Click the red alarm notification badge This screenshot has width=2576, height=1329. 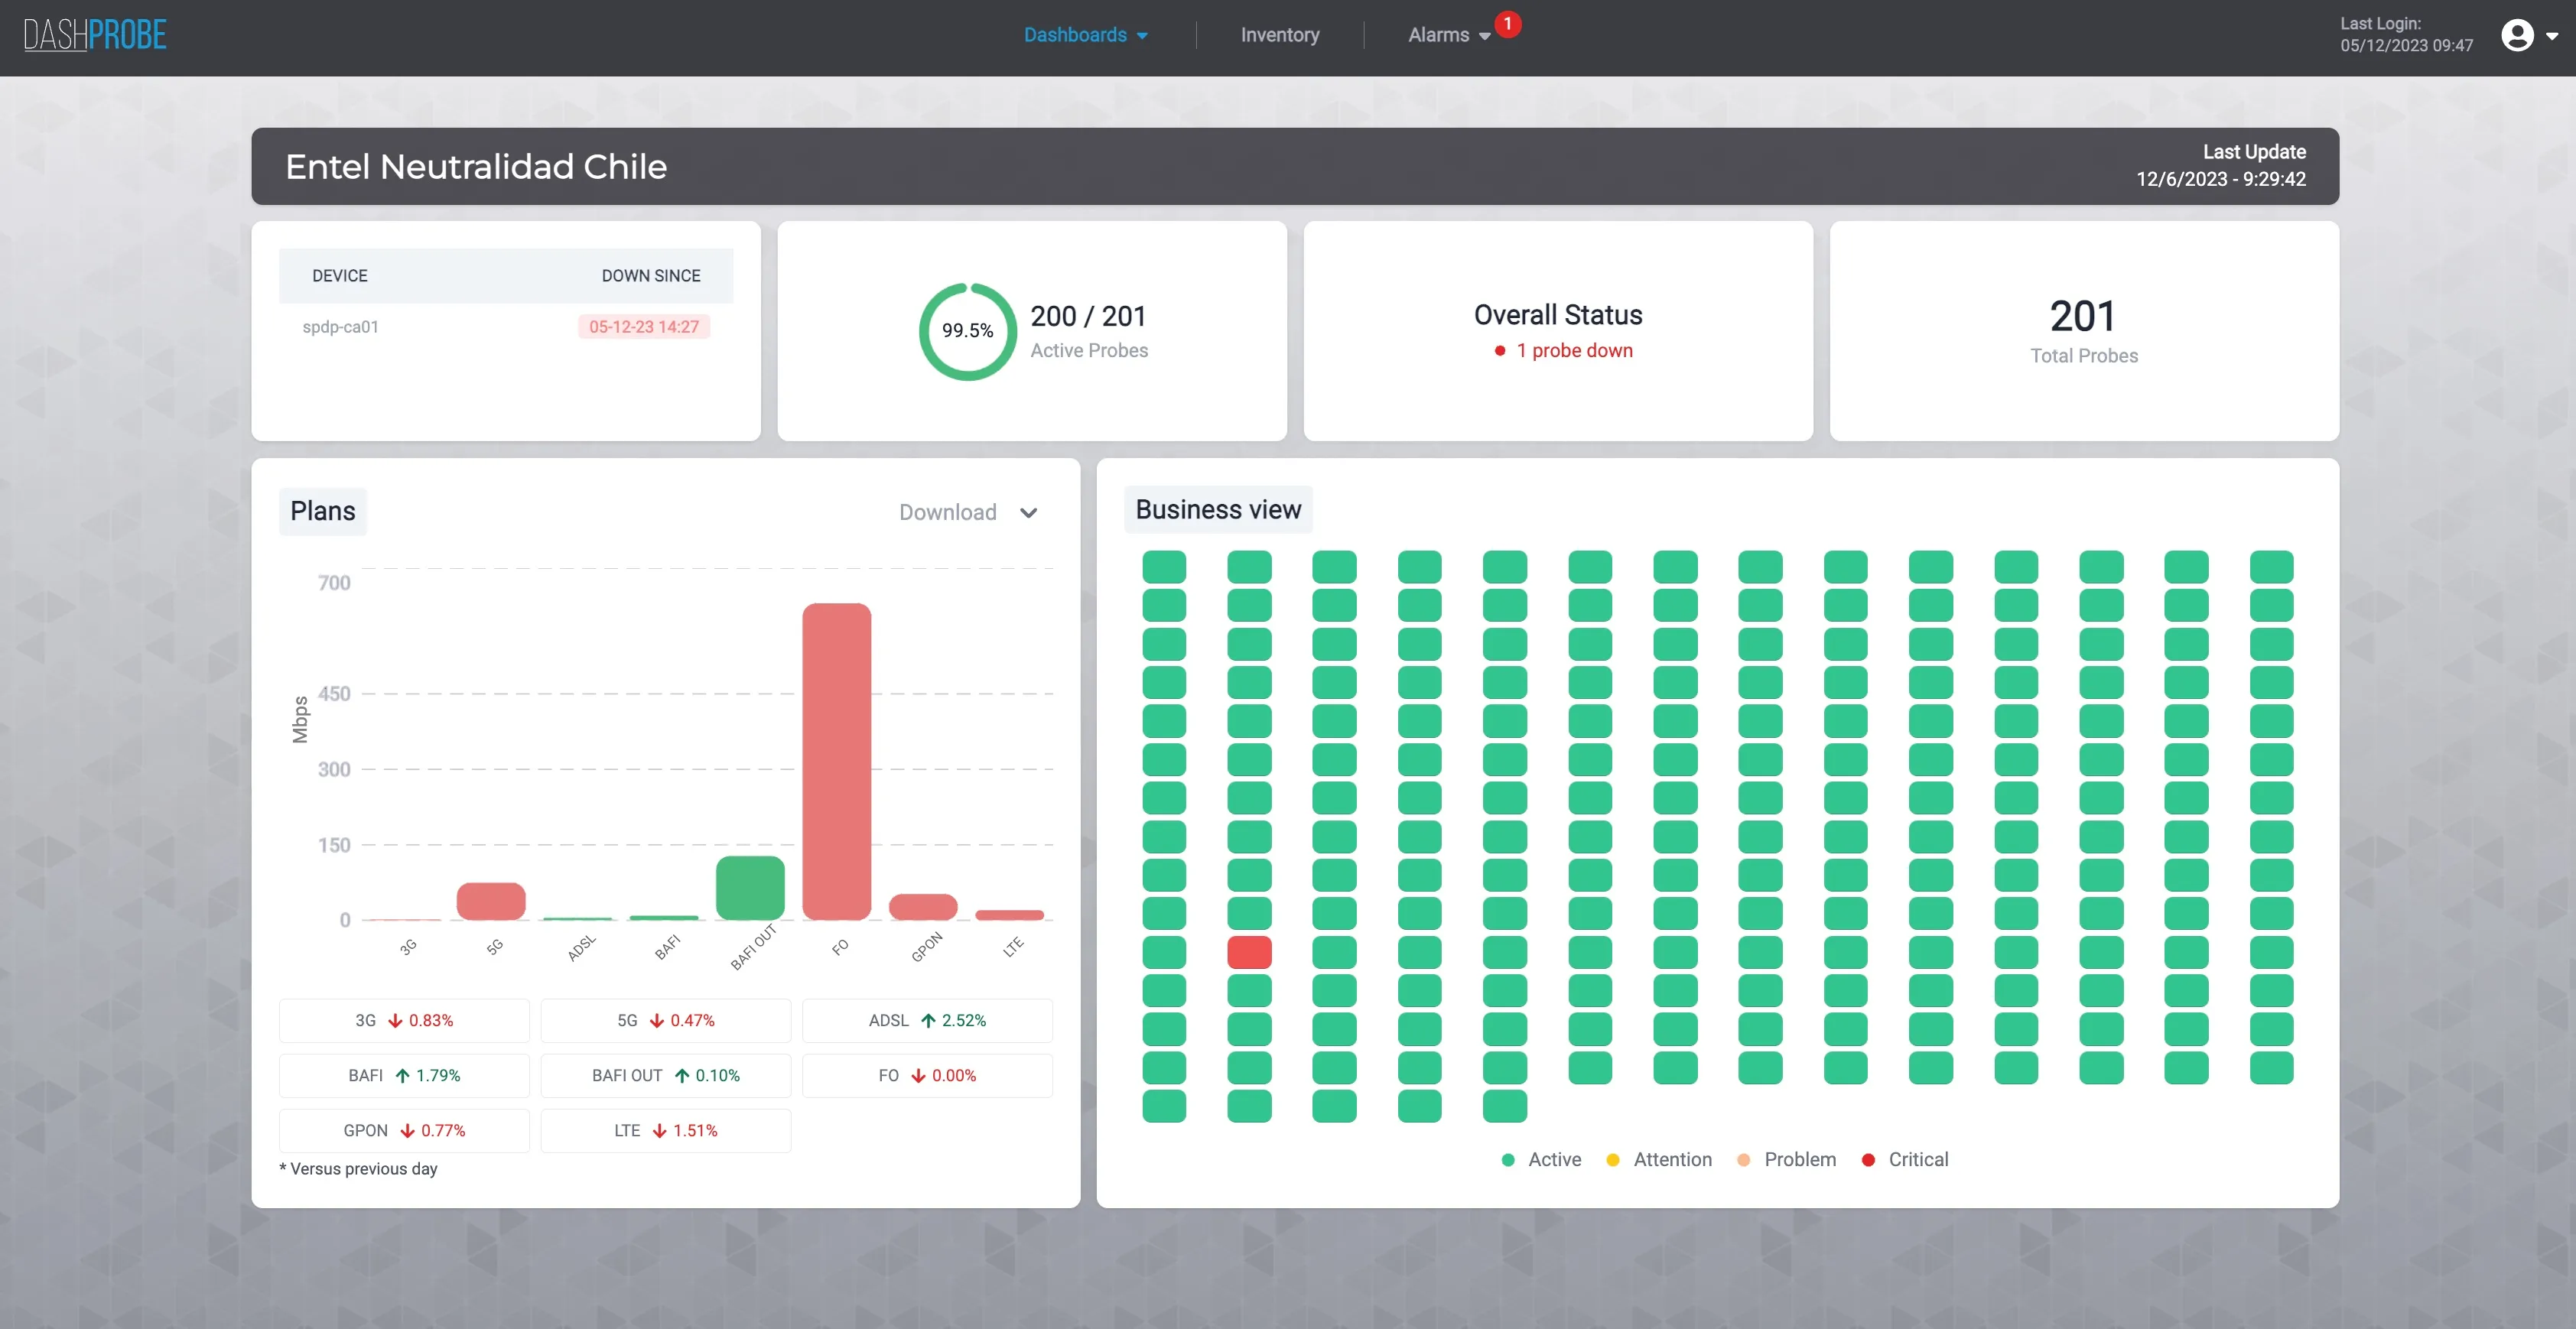1508,23
